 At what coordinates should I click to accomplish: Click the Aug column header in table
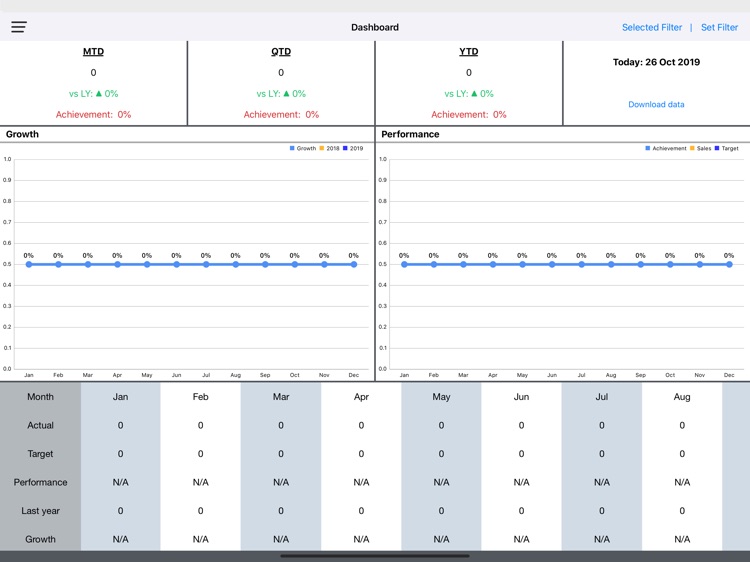point(682,397)
